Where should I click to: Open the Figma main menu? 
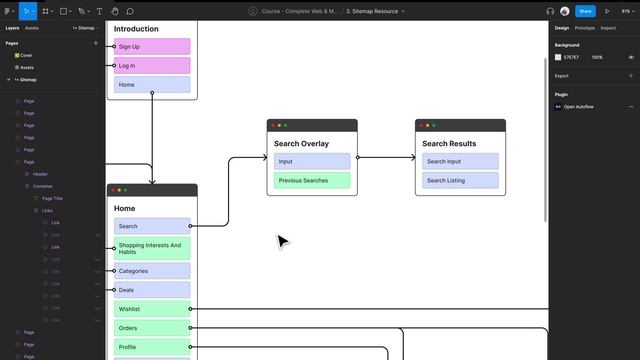click(7, 11)
